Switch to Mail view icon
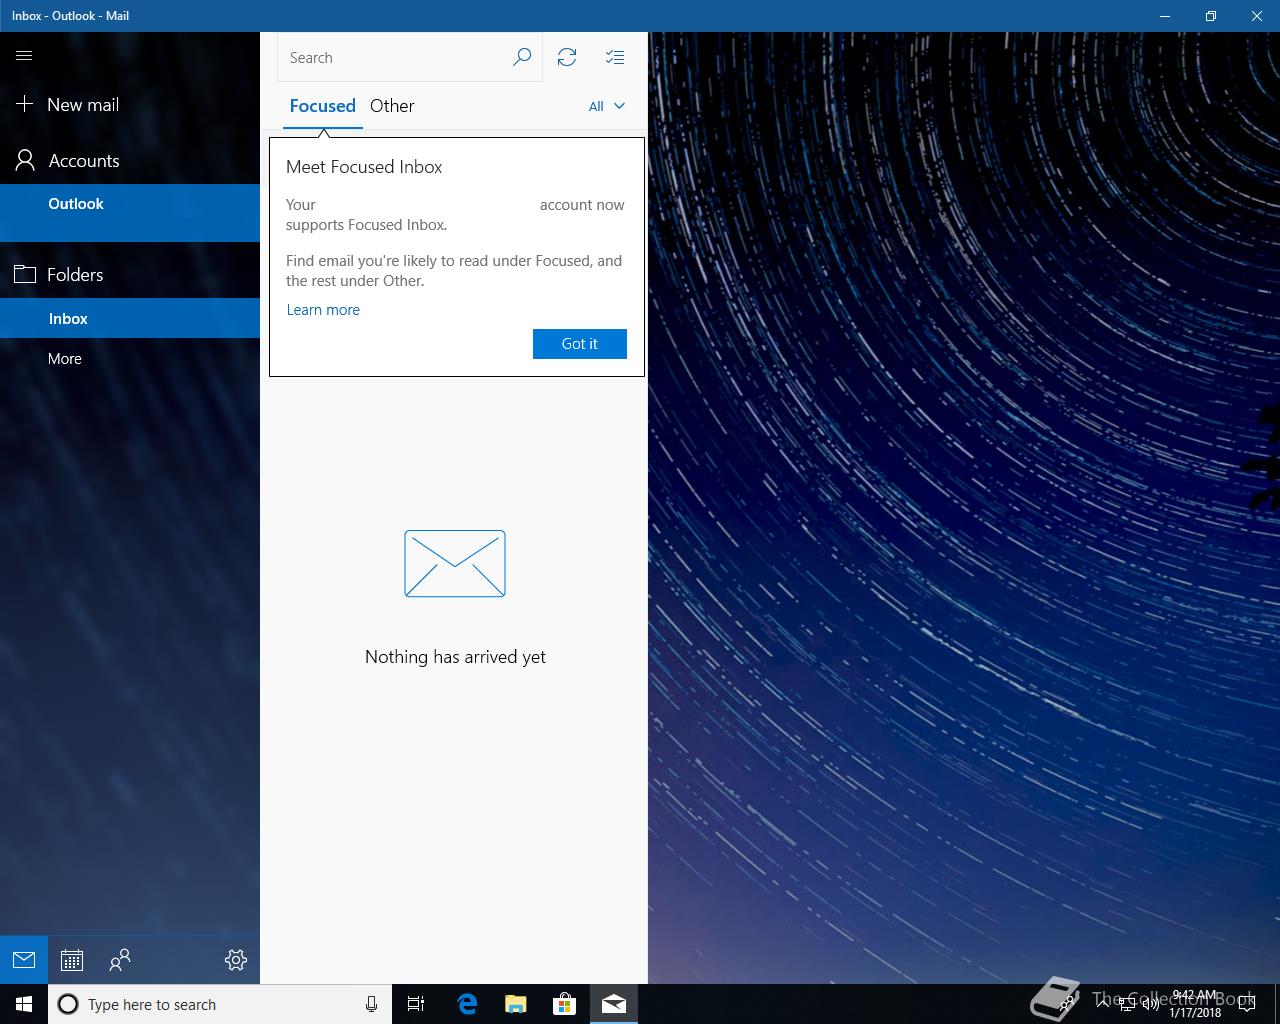This screenshot has height=1024, width=1280. click(x=24, y=960)
